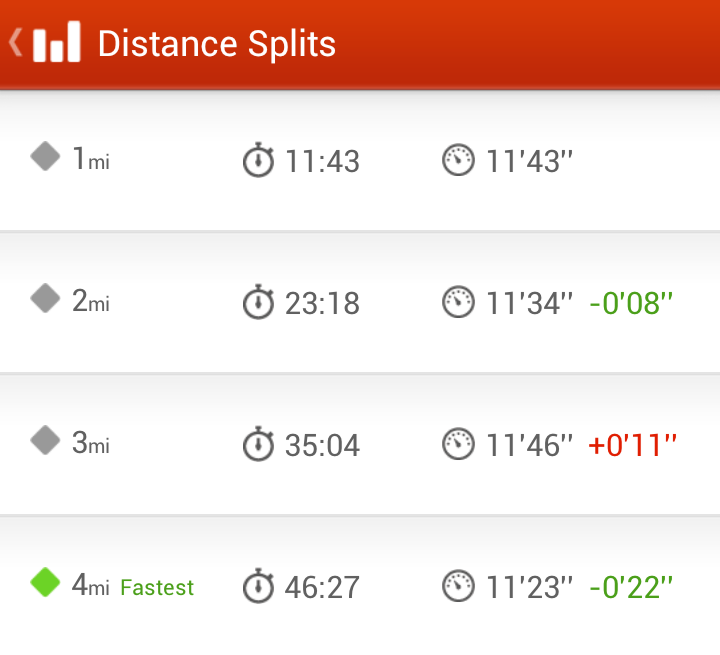Tap the green -0'08" pace difference
Screen dimensions: 720x655
tap(631, 303)
